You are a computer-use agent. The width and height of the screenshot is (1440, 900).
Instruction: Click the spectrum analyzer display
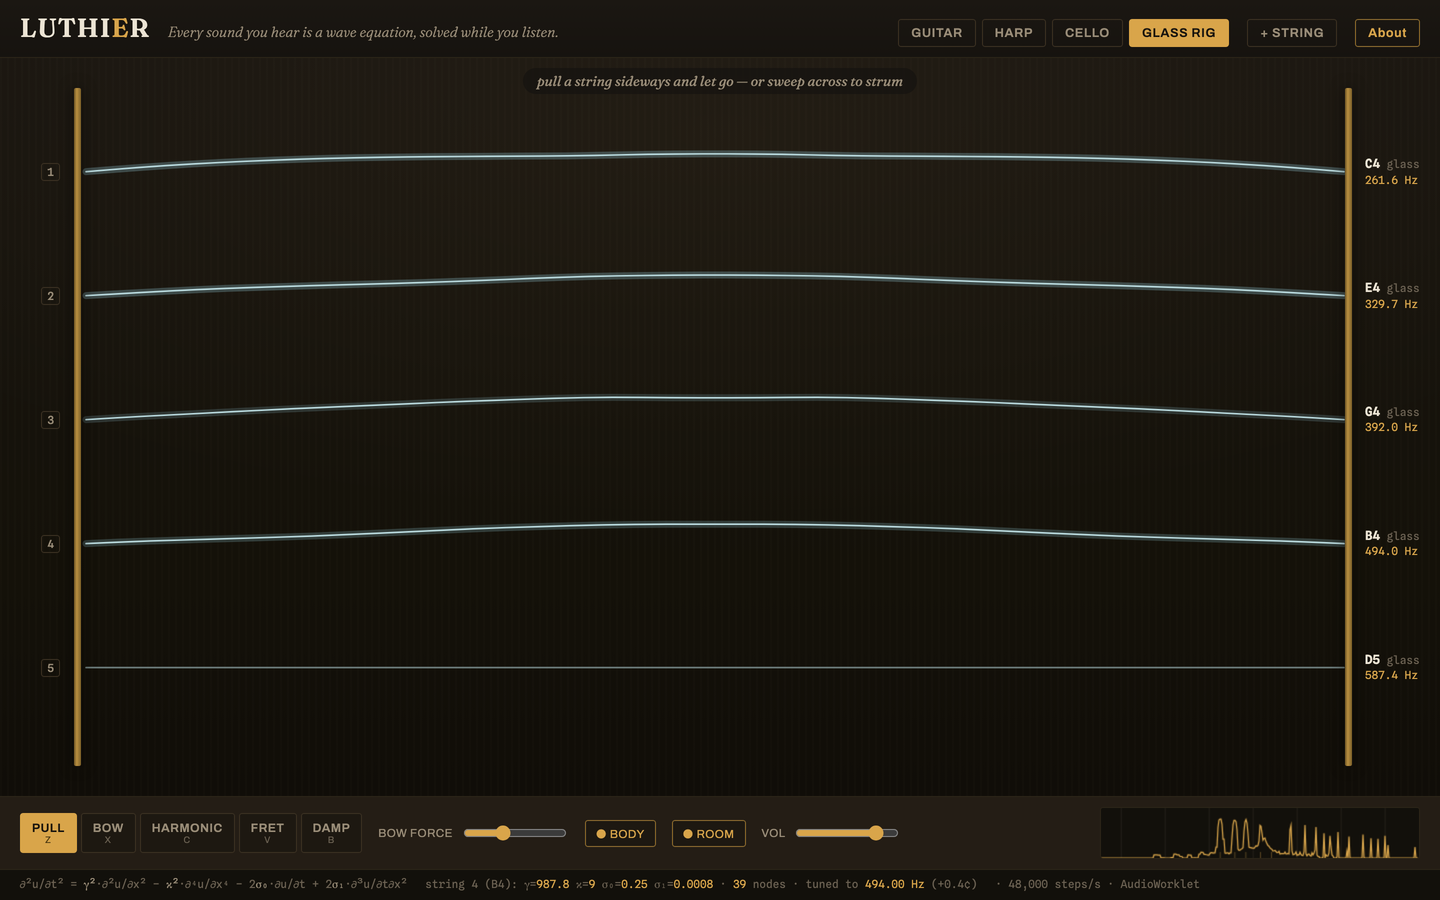1260,833
